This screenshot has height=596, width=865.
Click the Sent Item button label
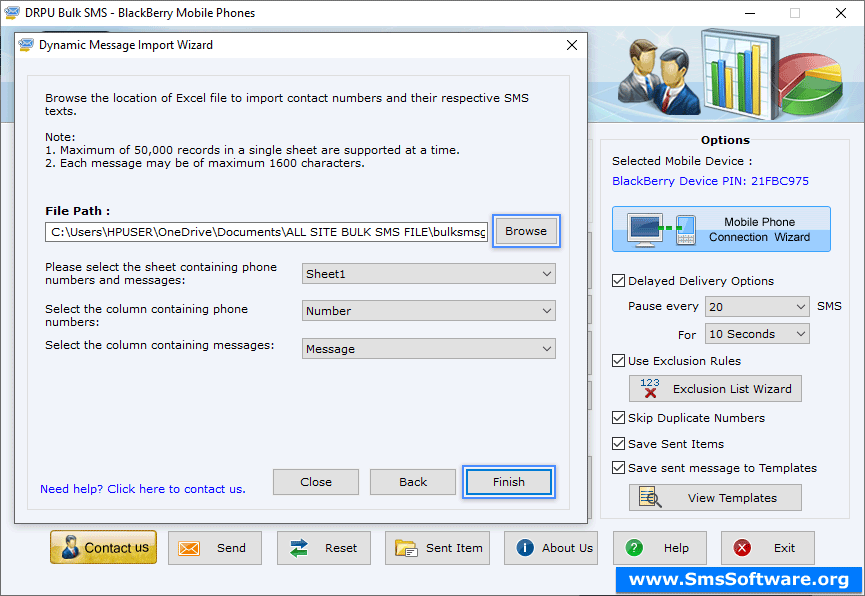tap(454, 548)
